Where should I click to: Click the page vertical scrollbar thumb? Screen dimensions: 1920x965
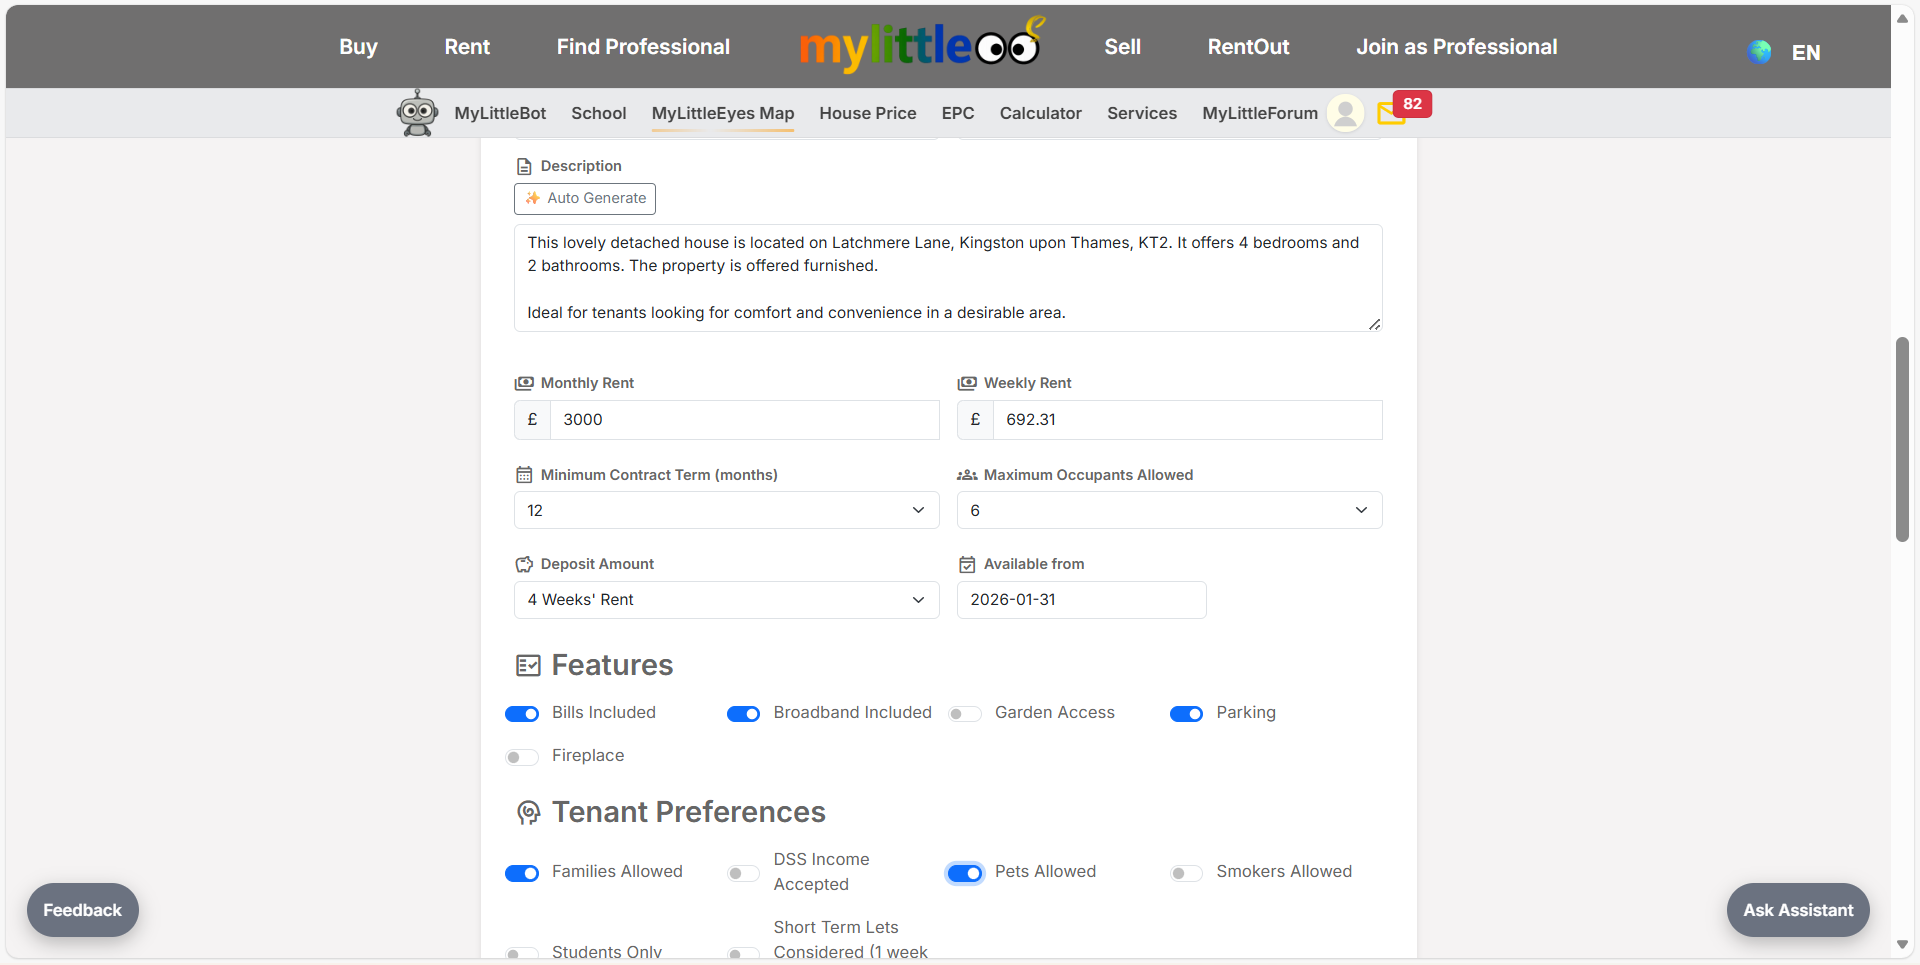1902,440
